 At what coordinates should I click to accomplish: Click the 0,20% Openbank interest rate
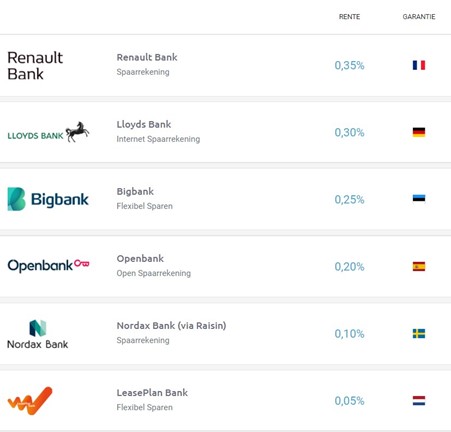(349, 267)
